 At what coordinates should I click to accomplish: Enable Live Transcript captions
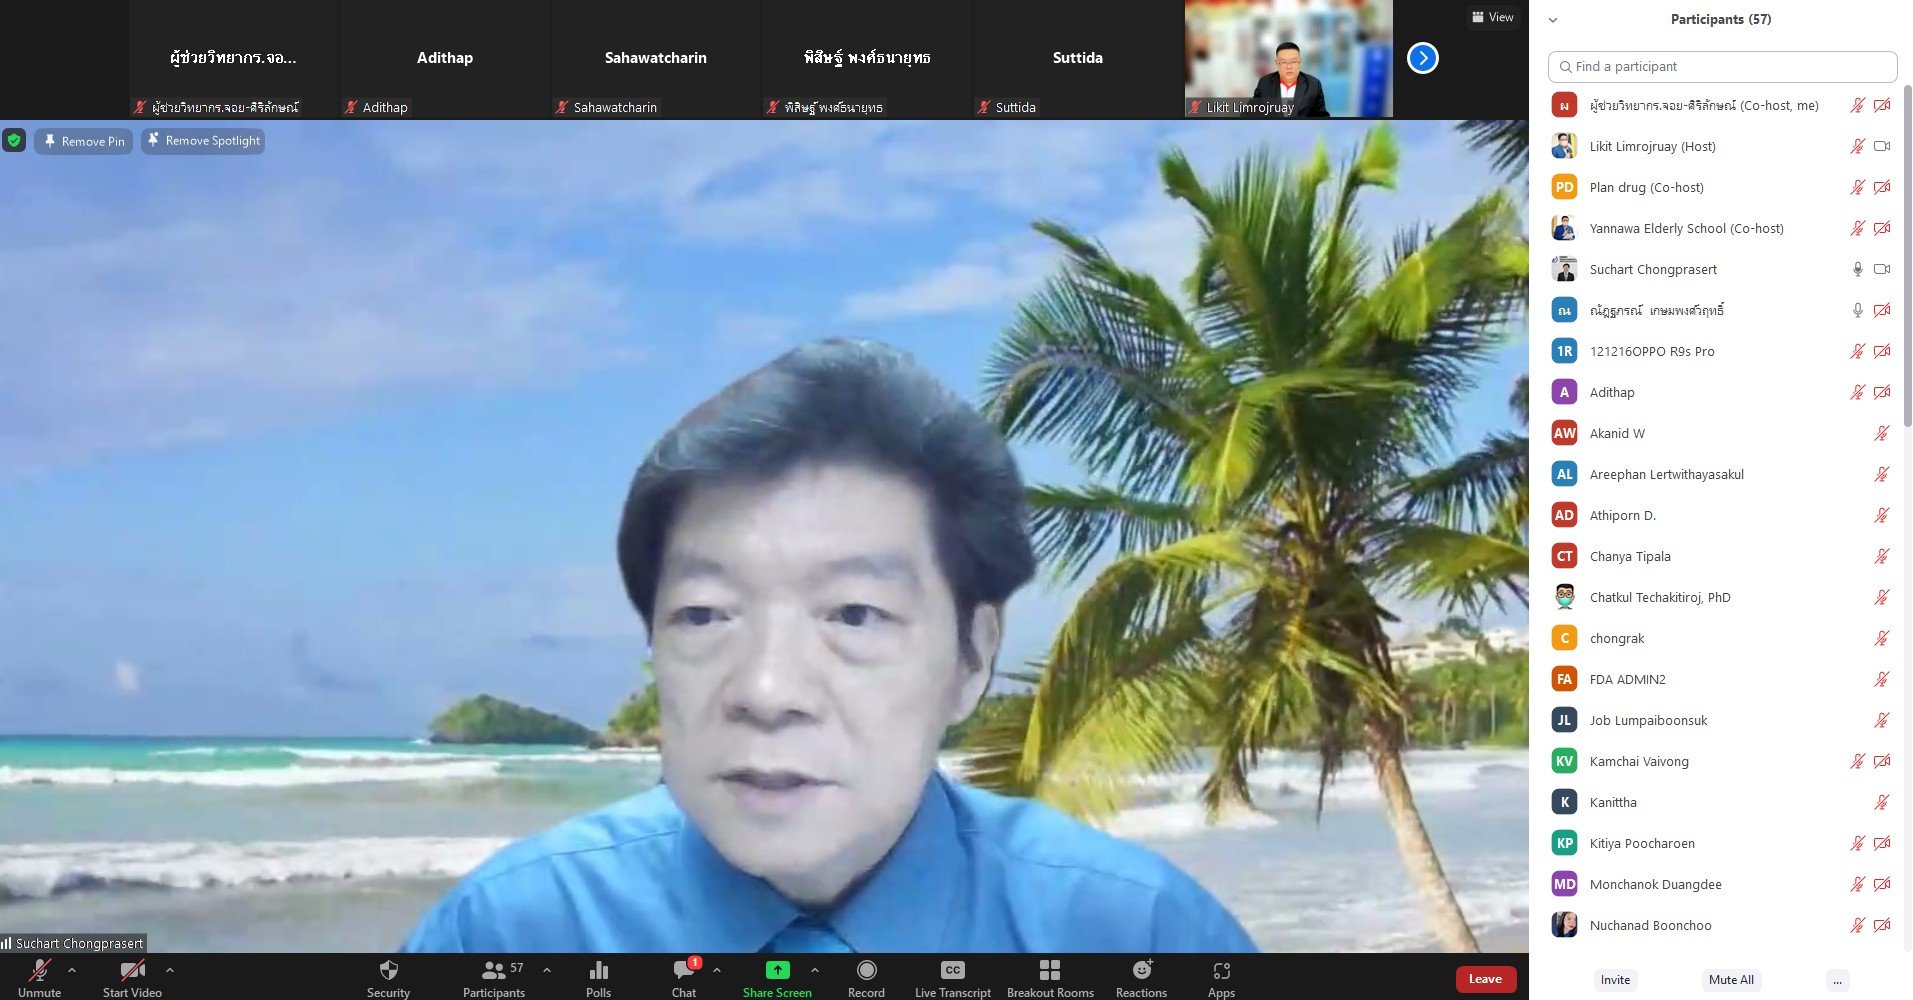[x=952, y=976]
